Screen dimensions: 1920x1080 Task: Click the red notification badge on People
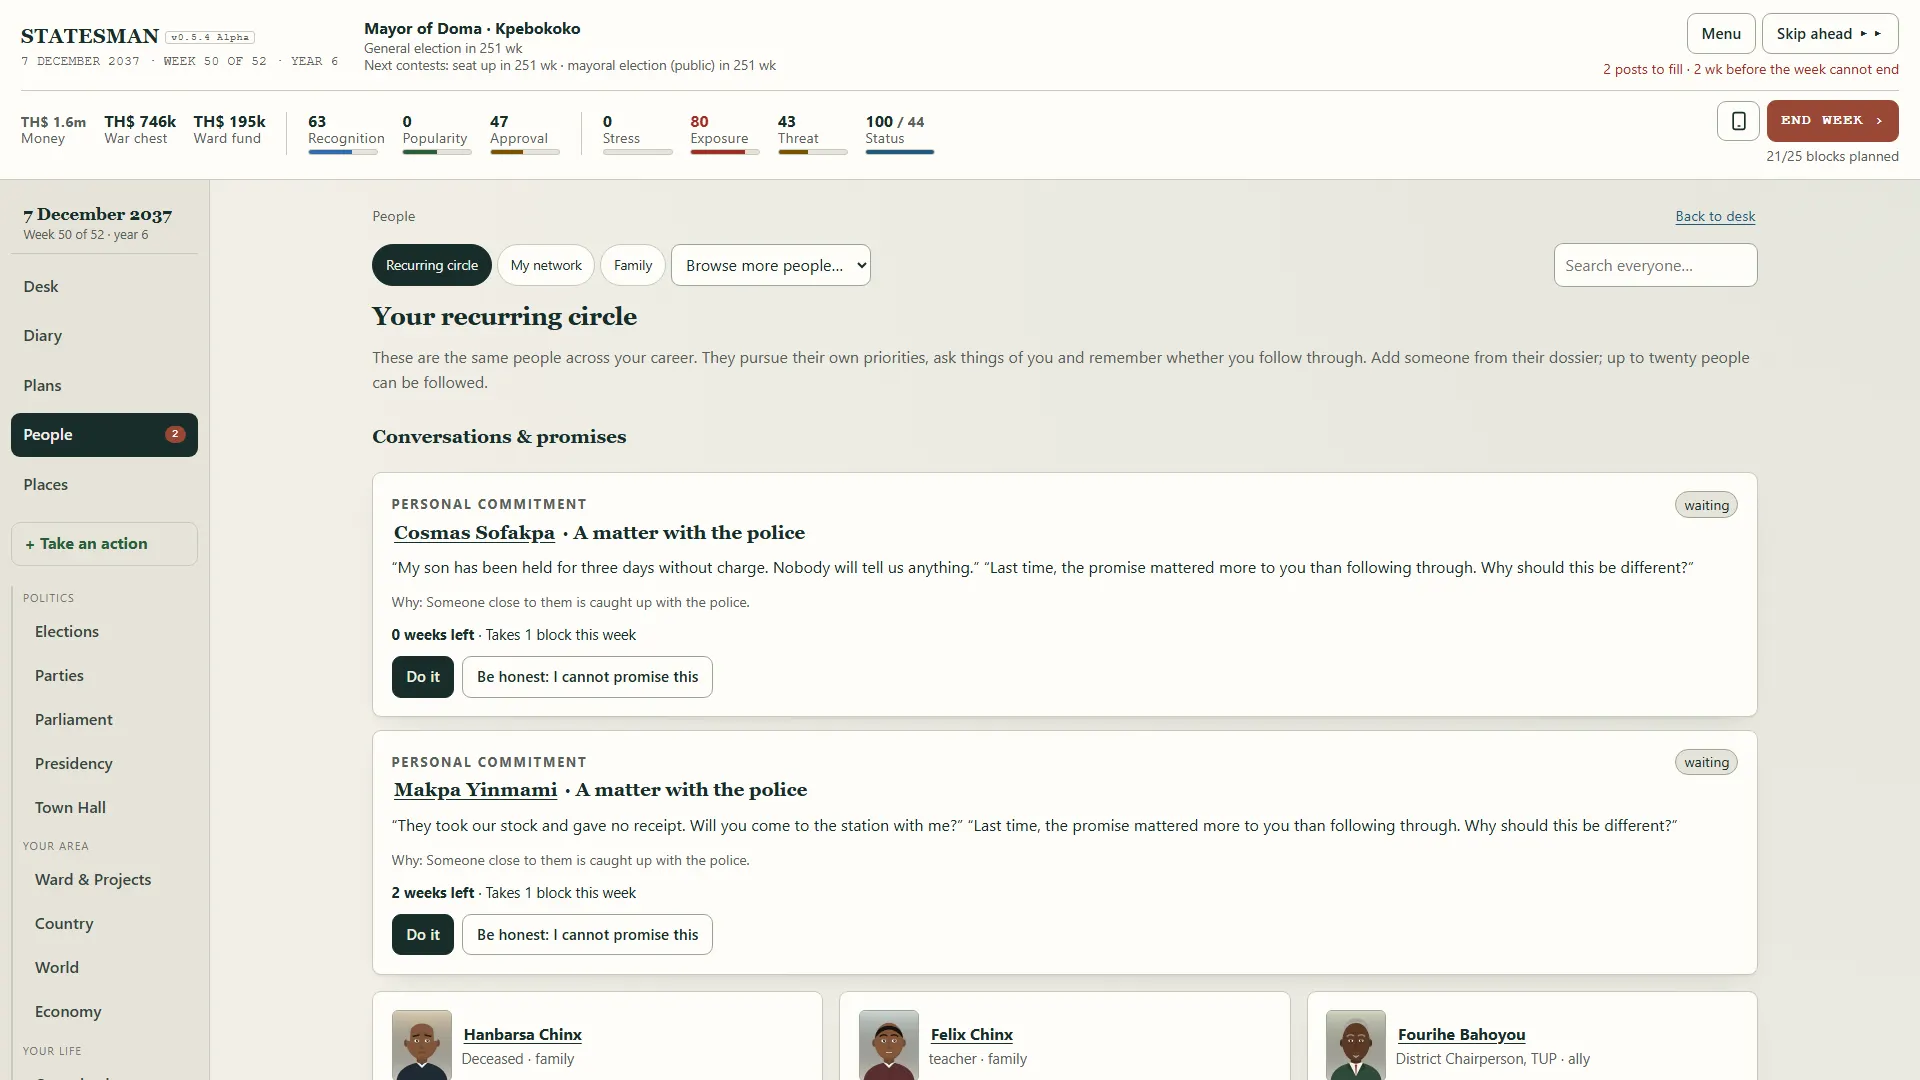[x=175, y=434]
